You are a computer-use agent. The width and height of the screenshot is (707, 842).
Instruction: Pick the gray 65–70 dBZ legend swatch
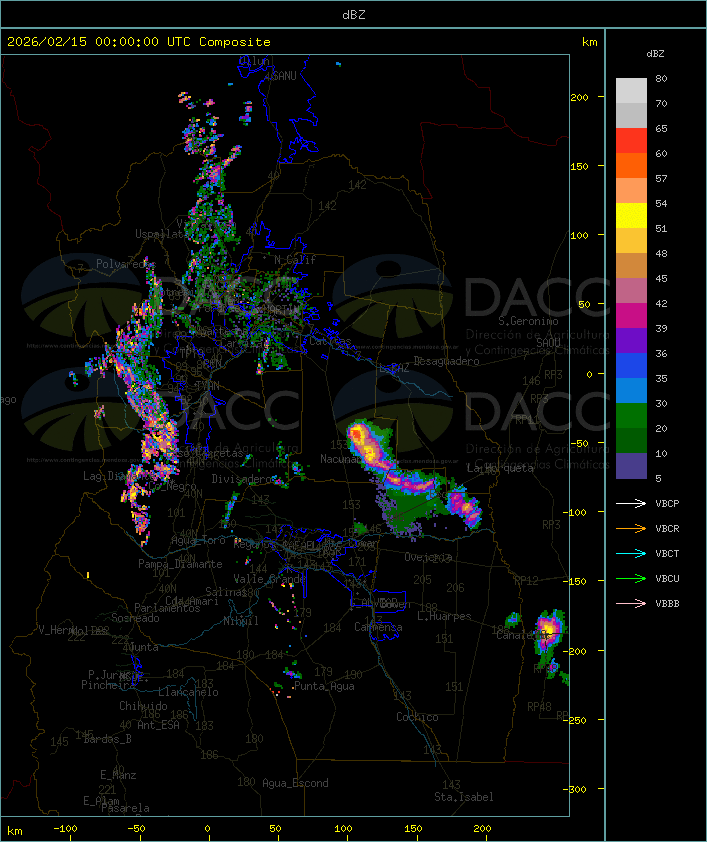tap(631, 115)
